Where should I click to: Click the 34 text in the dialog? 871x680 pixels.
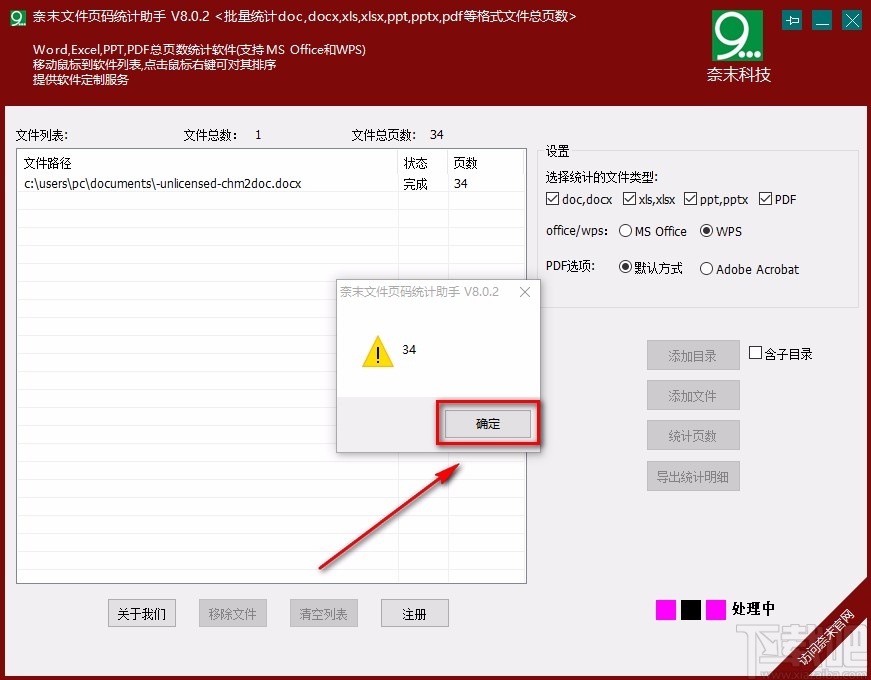pyautogui.click(x=409, y=349)
